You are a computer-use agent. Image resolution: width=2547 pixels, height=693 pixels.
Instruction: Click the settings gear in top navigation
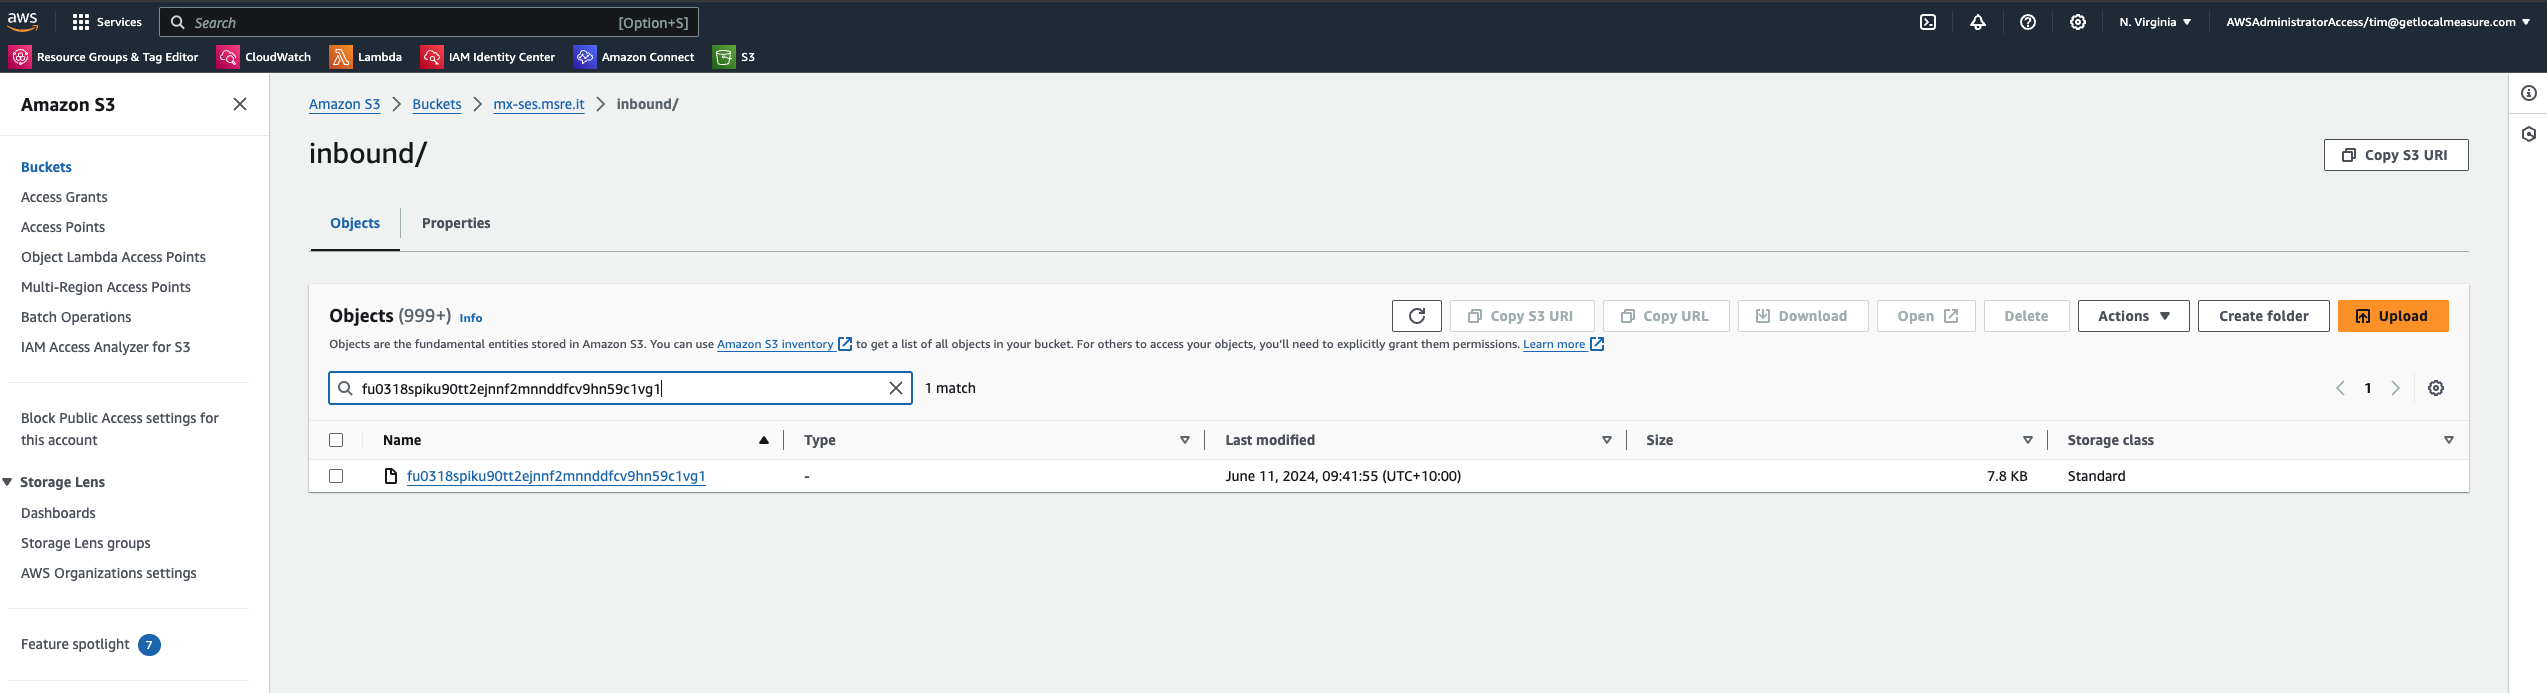click(2078, 22)
